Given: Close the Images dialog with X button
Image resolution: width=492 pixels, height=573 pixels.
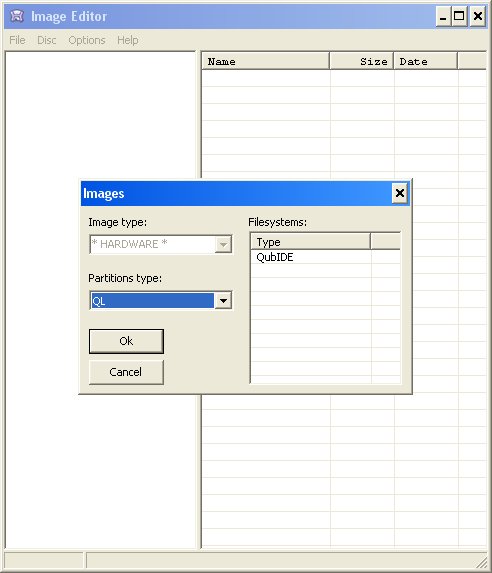Looking at the screenshot, I should point(400,193).
